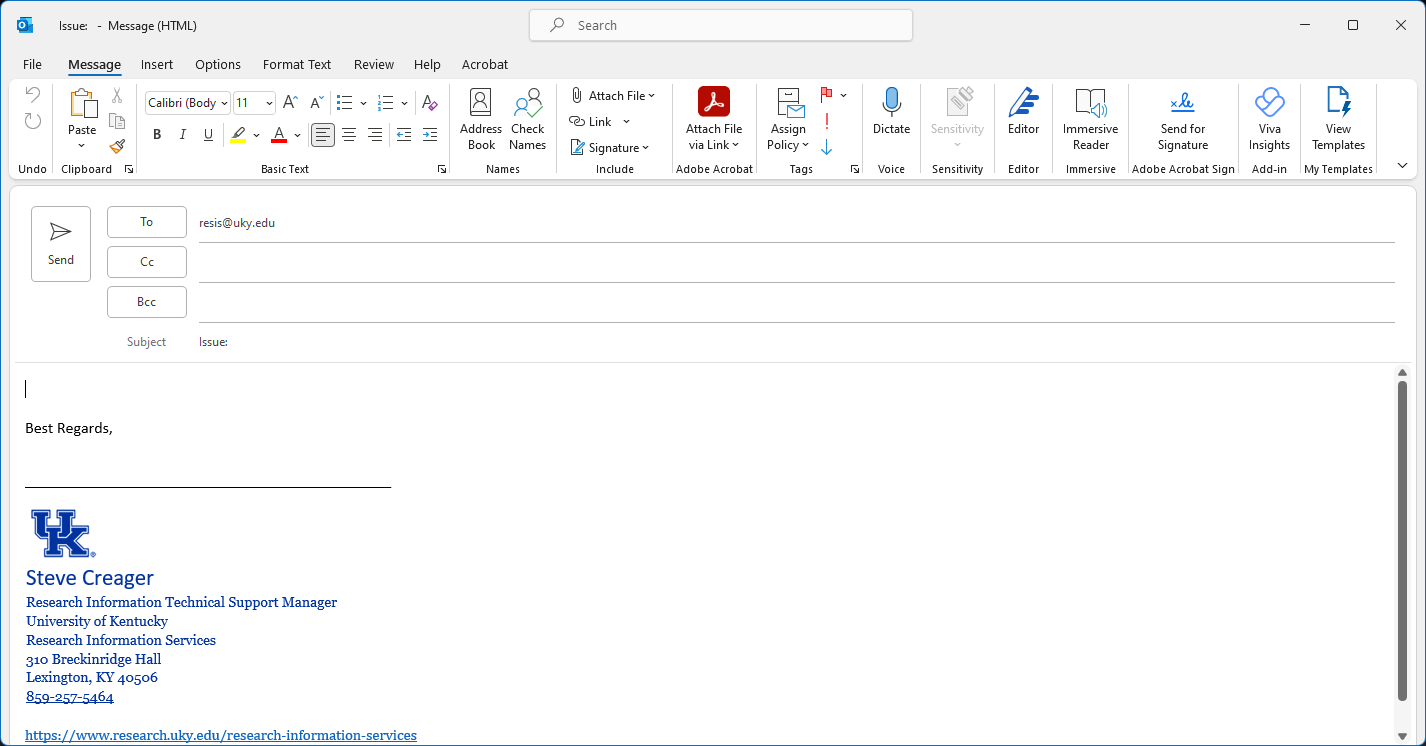The width and height of the screenshot is (1426, 746).
Task: Click into the Cc recipients field
Action: (795, 262)
